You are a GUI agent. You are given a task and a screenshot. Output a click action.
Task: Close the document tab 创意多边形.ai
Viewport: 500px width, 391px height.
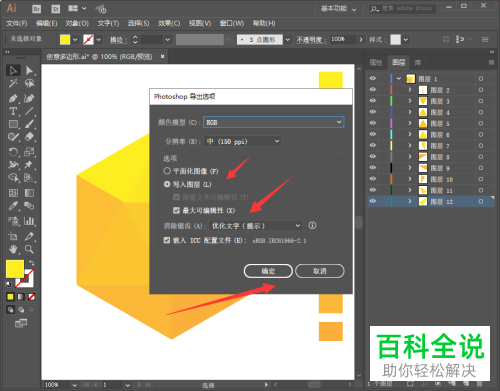tap(163, 57)
